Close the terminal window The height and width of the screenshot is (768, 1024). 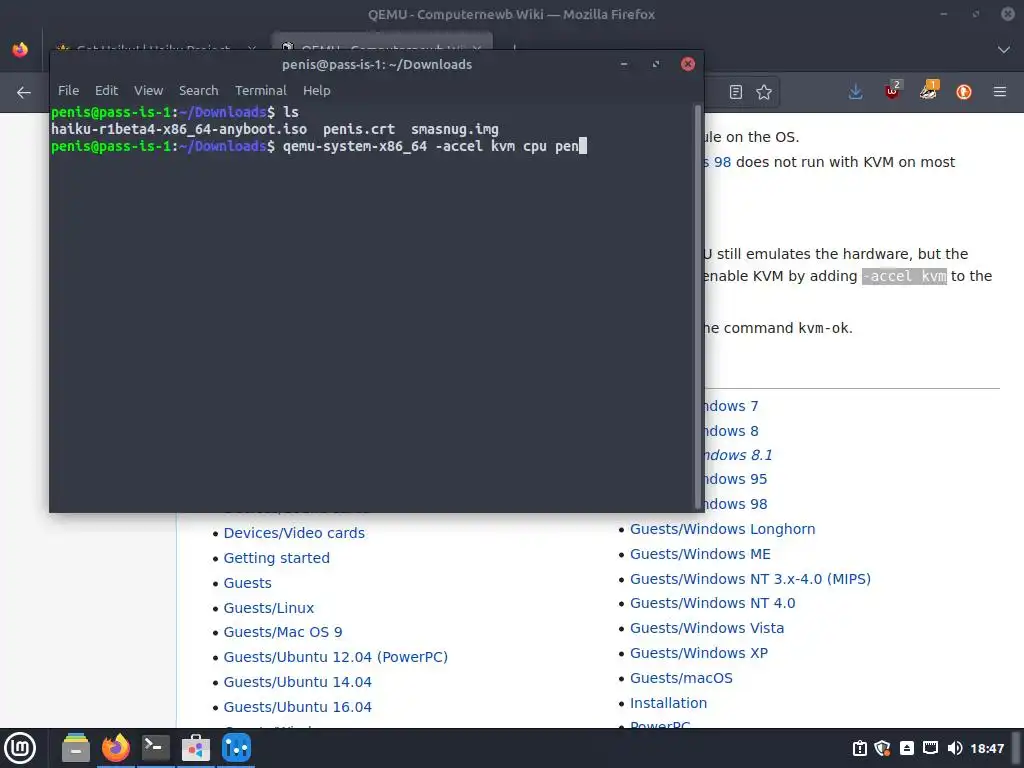[x=688, y=64]
